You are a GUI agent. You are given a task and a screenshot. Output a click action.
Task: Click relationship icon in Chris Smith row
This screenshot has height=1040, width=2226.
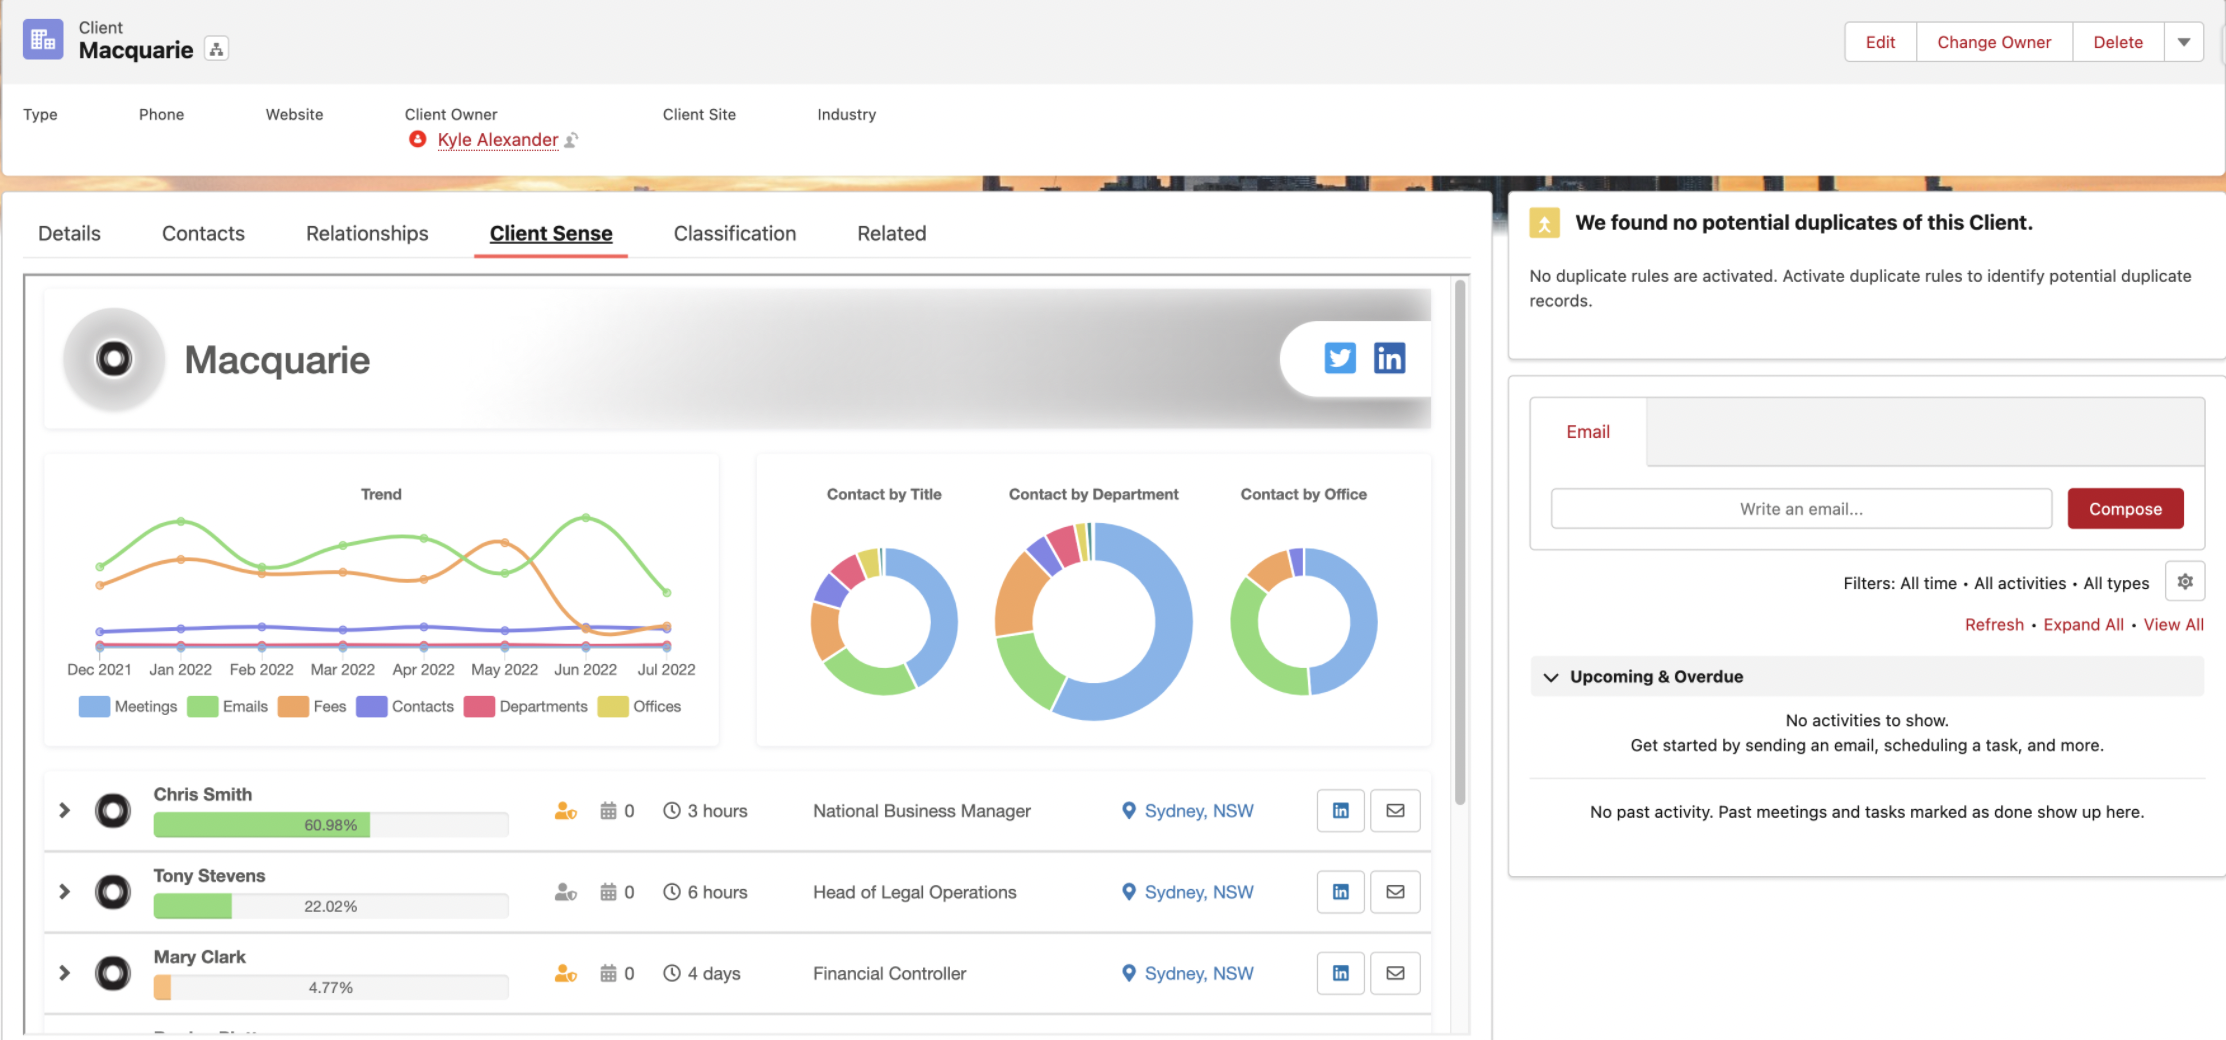(x=566, y=811)
